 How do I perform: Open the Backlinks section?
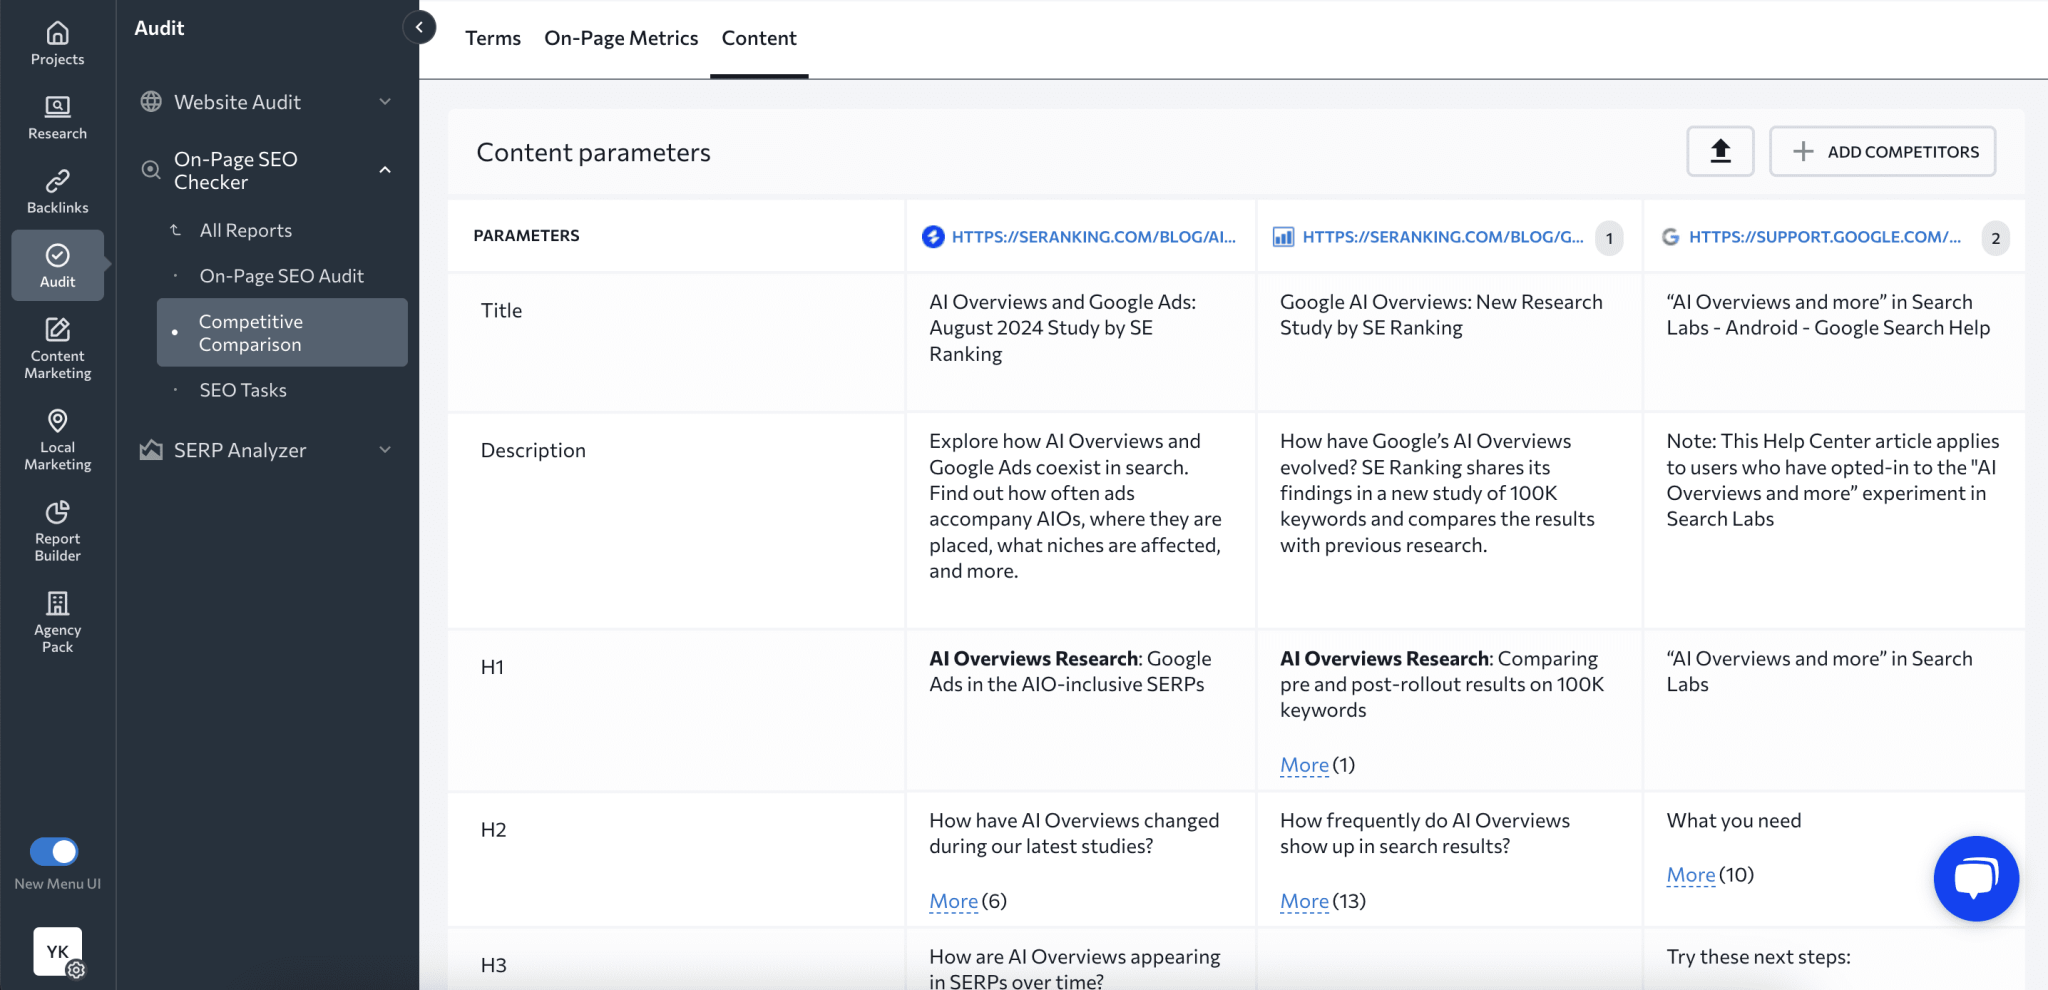(x=57, y=189)
